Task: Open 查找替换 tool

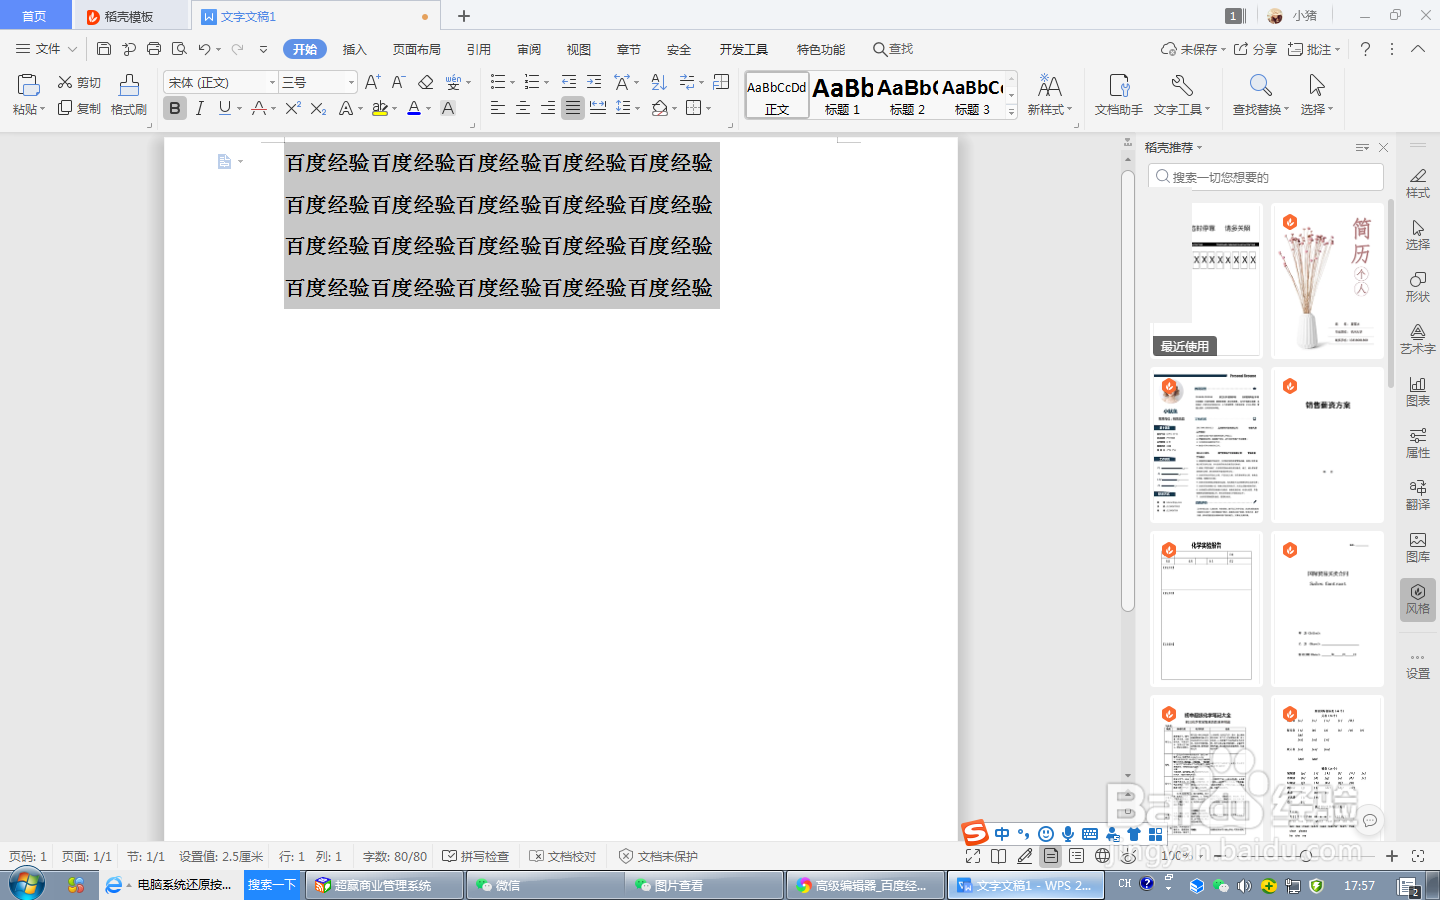Action: [1260, 95]
